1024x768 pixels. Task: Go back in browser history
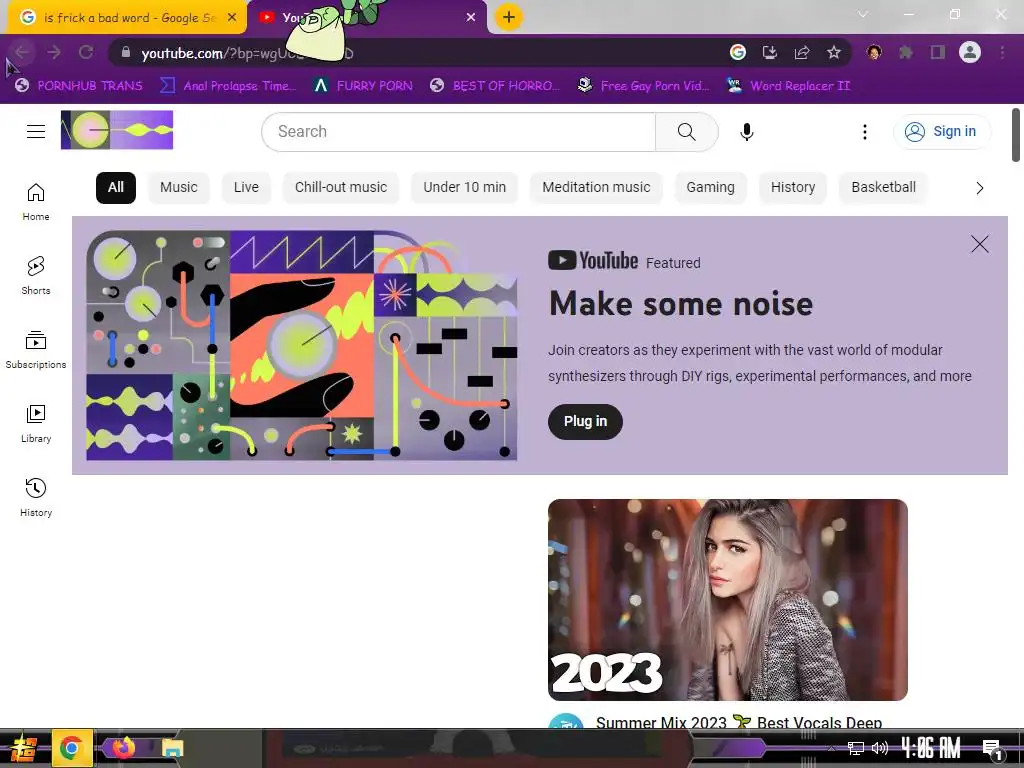22,52
